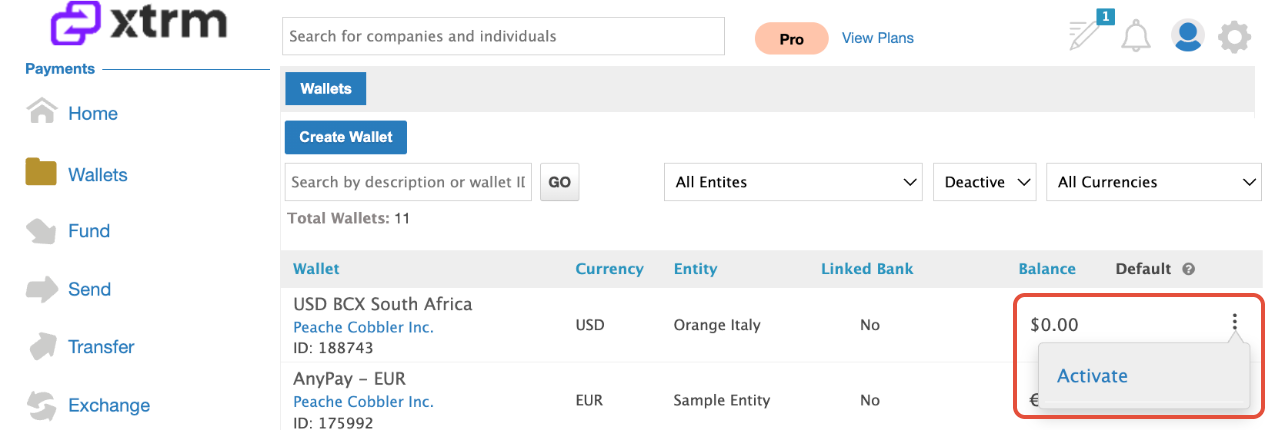Switch to the Wallets tab
1285x430 pixels.
click(x=326, y=88)
